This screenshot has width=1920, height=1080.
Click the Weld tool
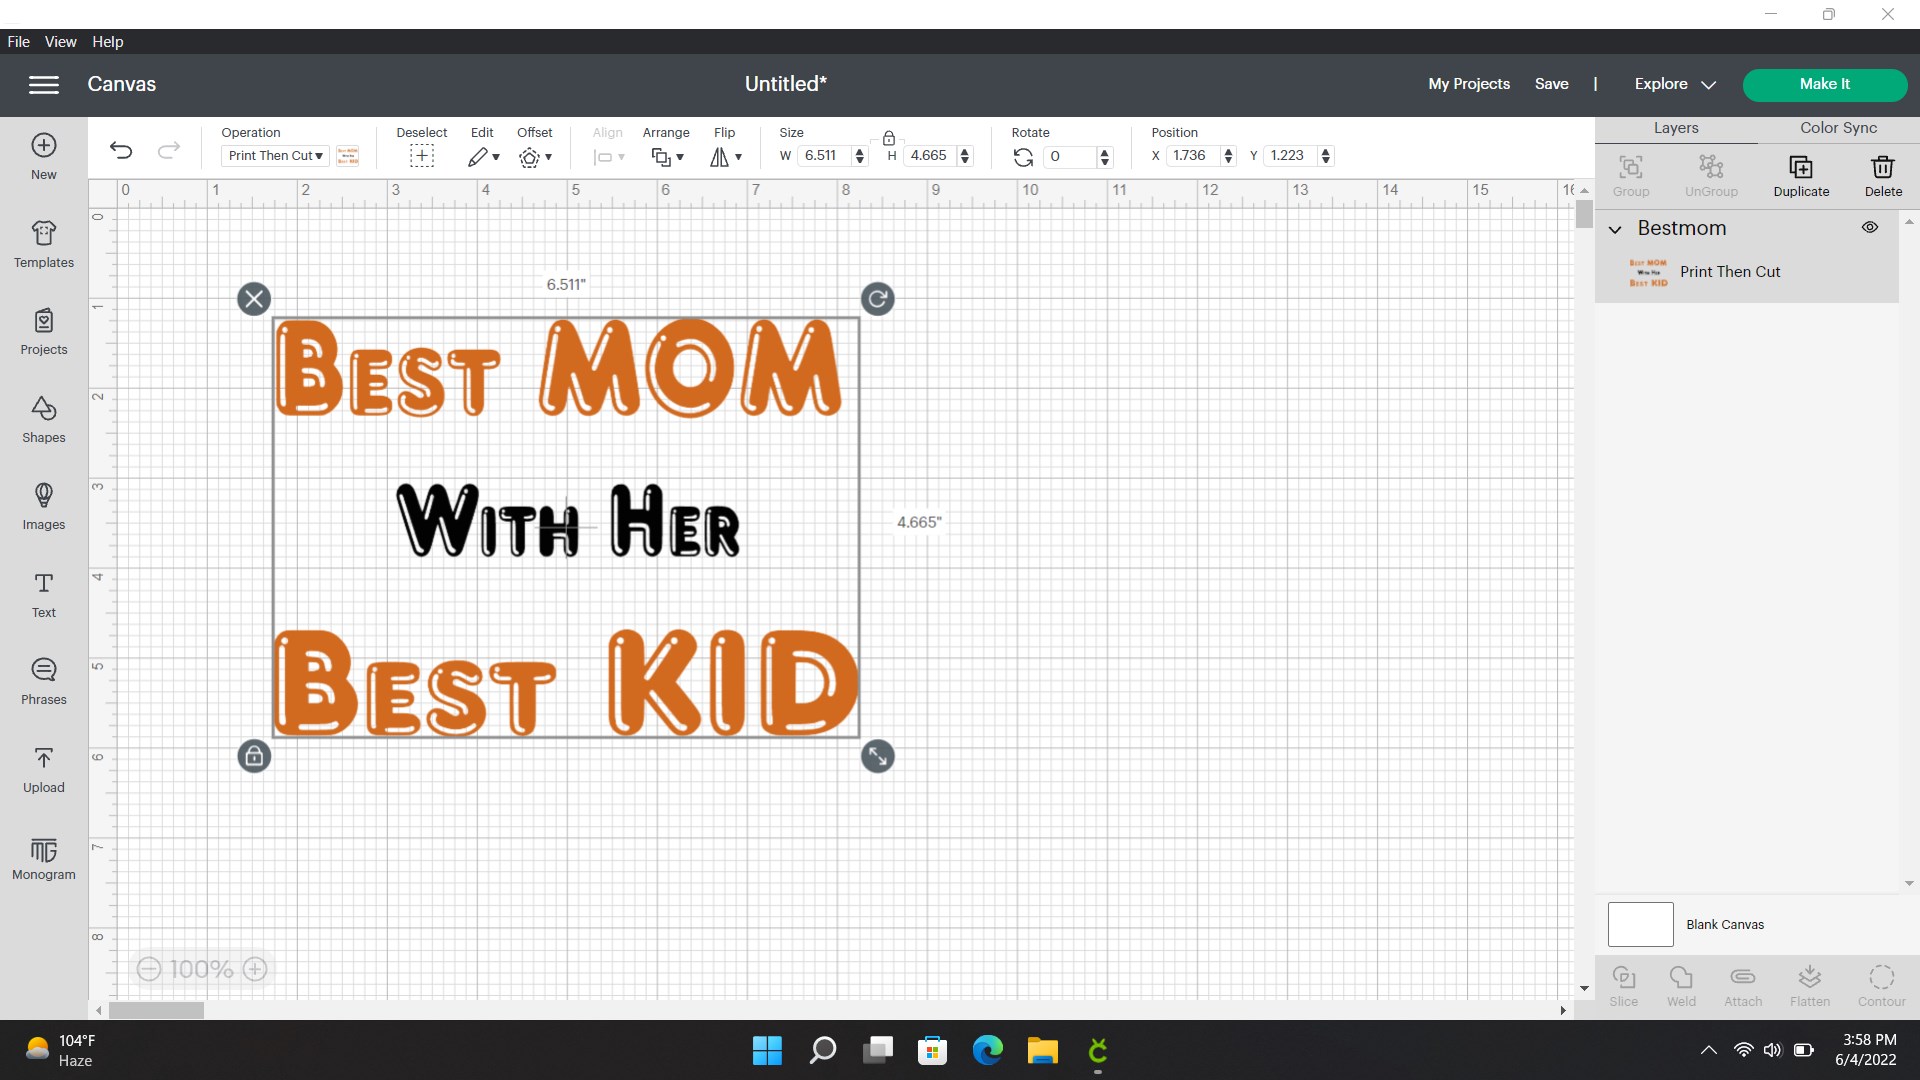click(1681, 985)
